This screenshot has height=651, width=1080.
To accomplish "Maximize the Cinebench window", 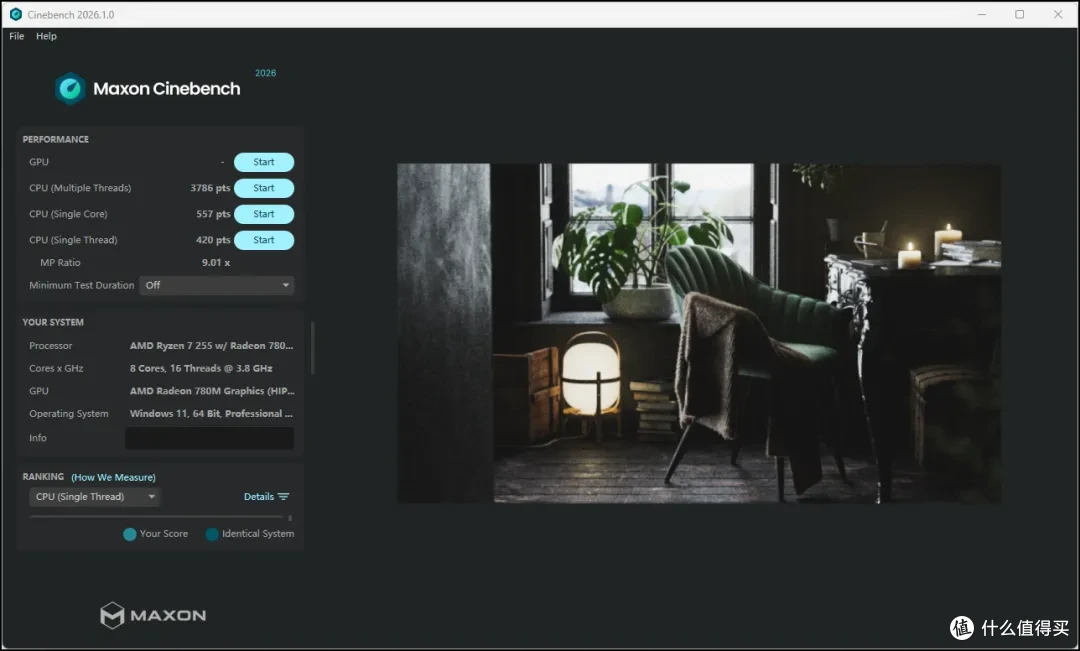I will tap(1019, 14).
